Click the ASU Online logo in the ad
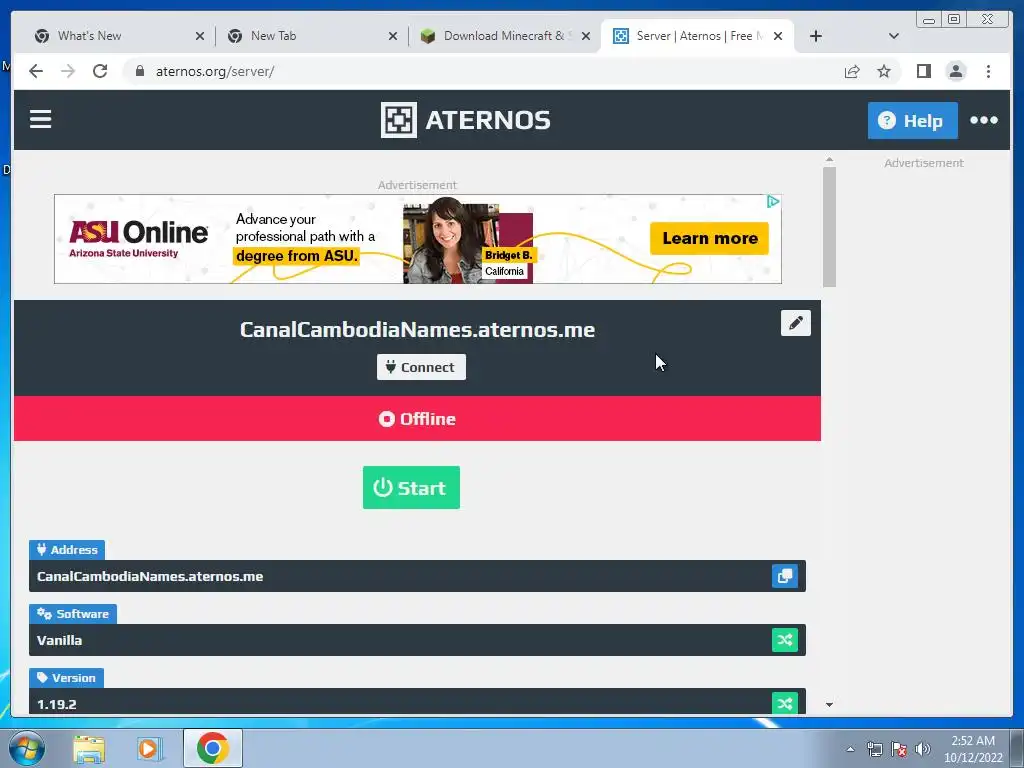Image resolution: width=1024 pixels, height=768 pixels. [138, 238]
